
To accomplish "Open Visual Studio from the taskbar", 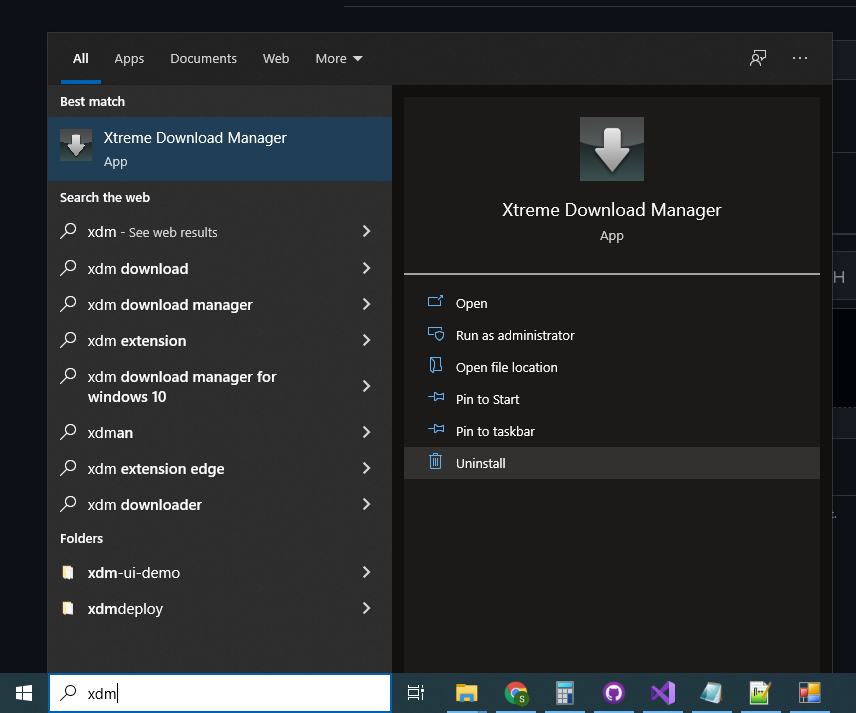I will point(662,692).
